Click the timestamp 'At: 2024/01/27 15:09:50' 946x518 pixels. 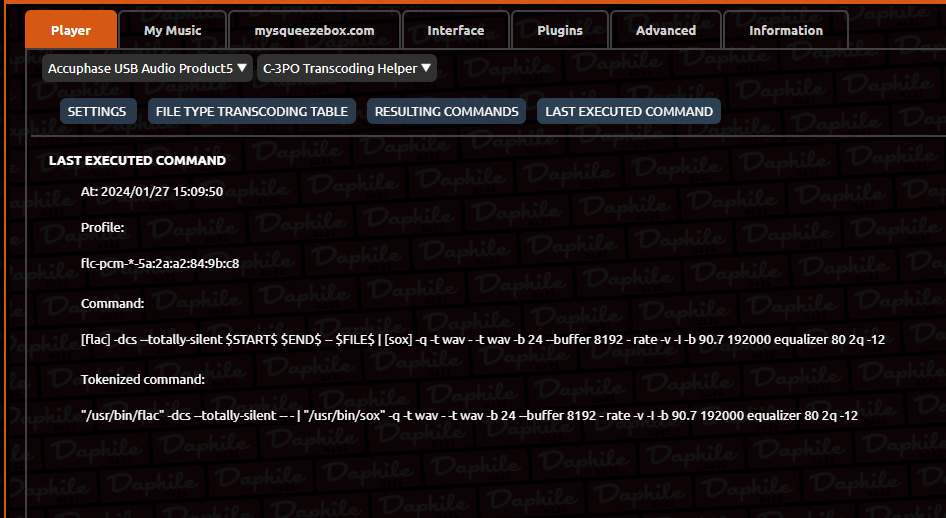tap(152, 192)
